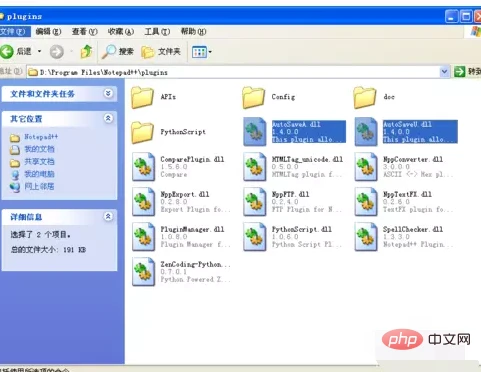Collapse the Details panel

tap(108, 217)
